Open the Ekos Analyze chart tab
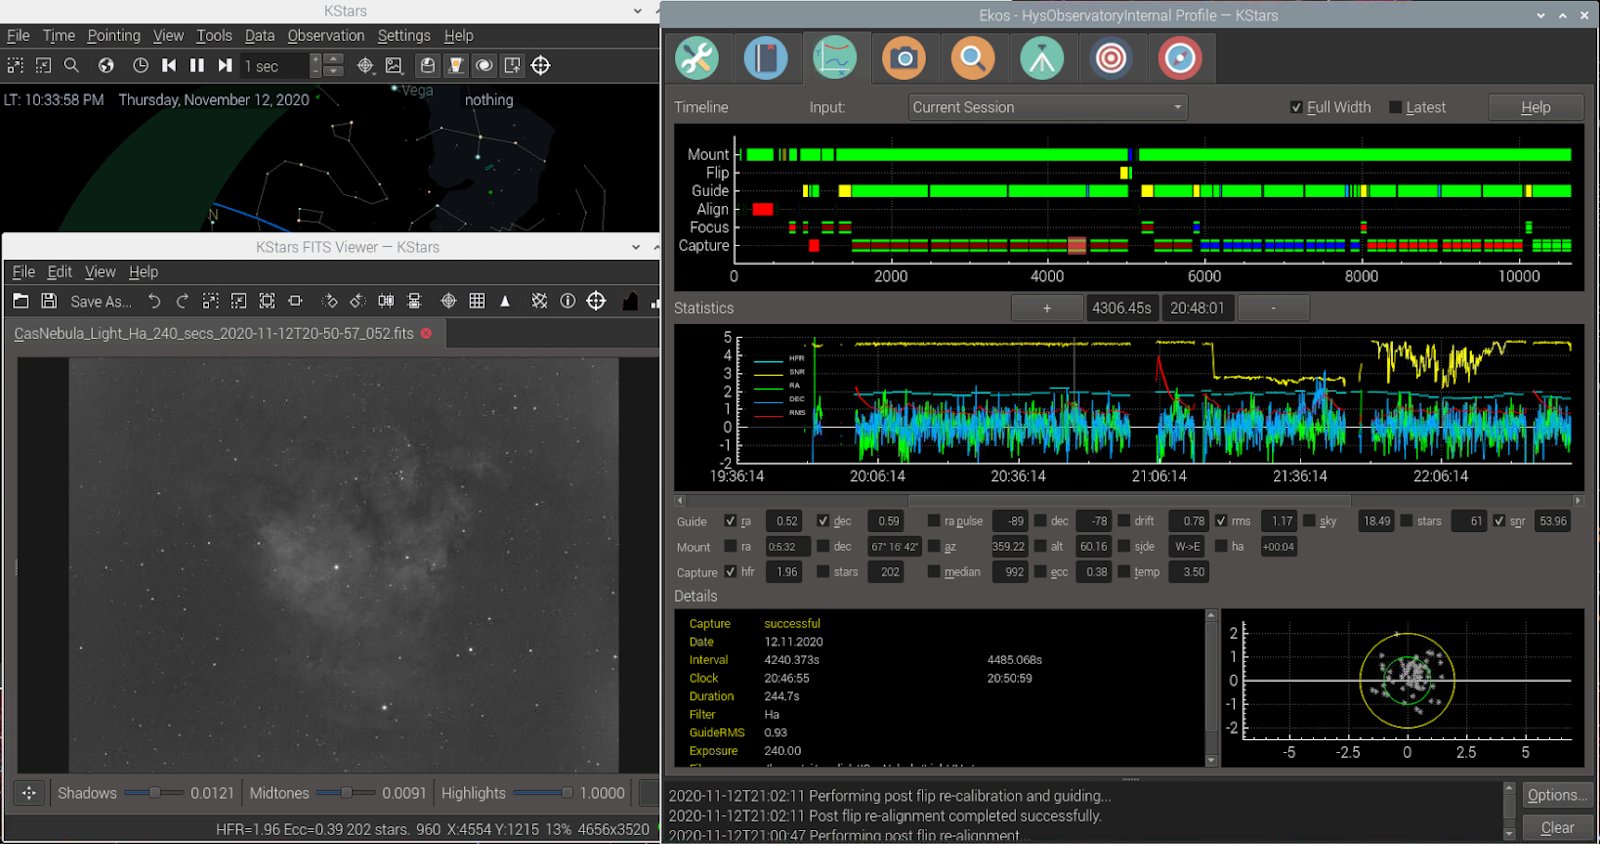1600x844 pixels. 835,58
